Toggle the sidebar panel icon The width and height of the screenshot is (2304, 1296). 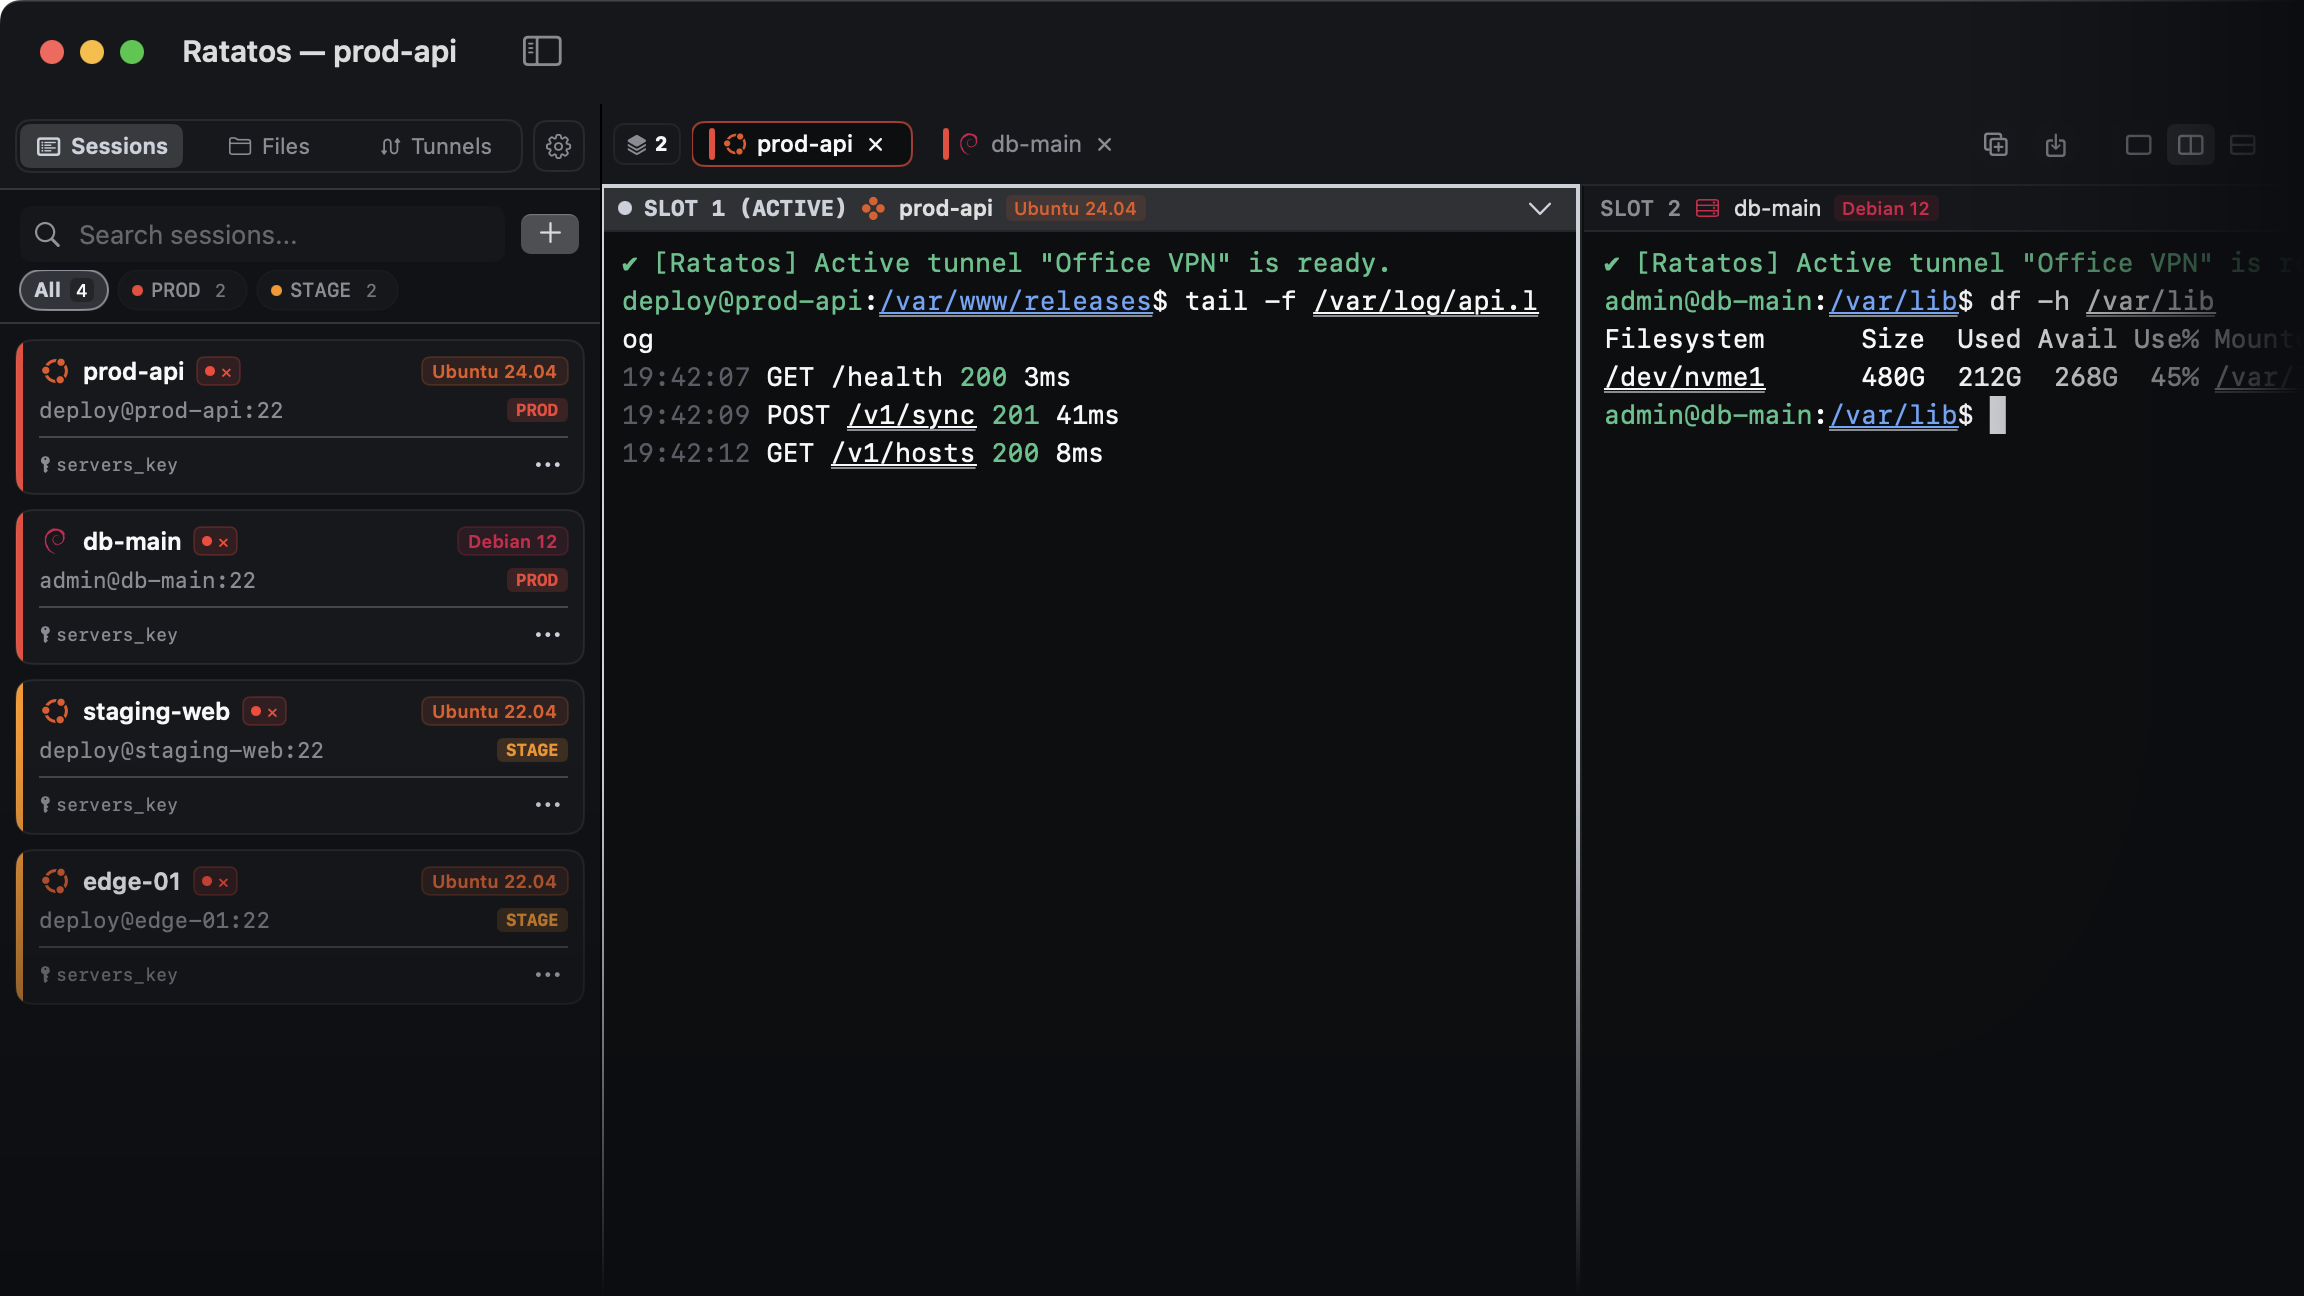click(542, 51)
